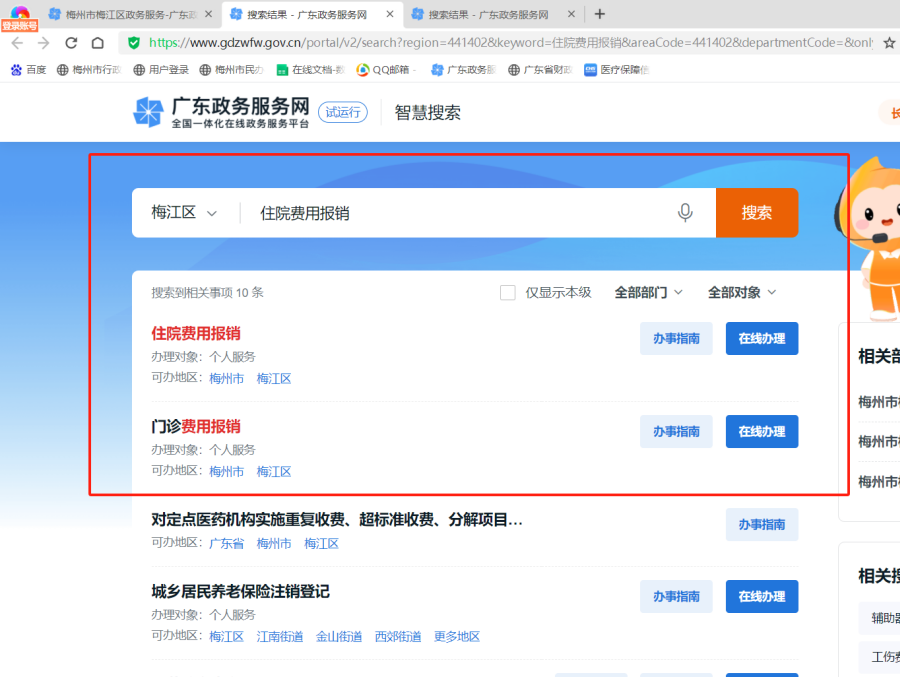Open 办事指南 for 门诊费用报销
Screen dimensions: 900x677
pyautogui.click(x=676, y=431)
